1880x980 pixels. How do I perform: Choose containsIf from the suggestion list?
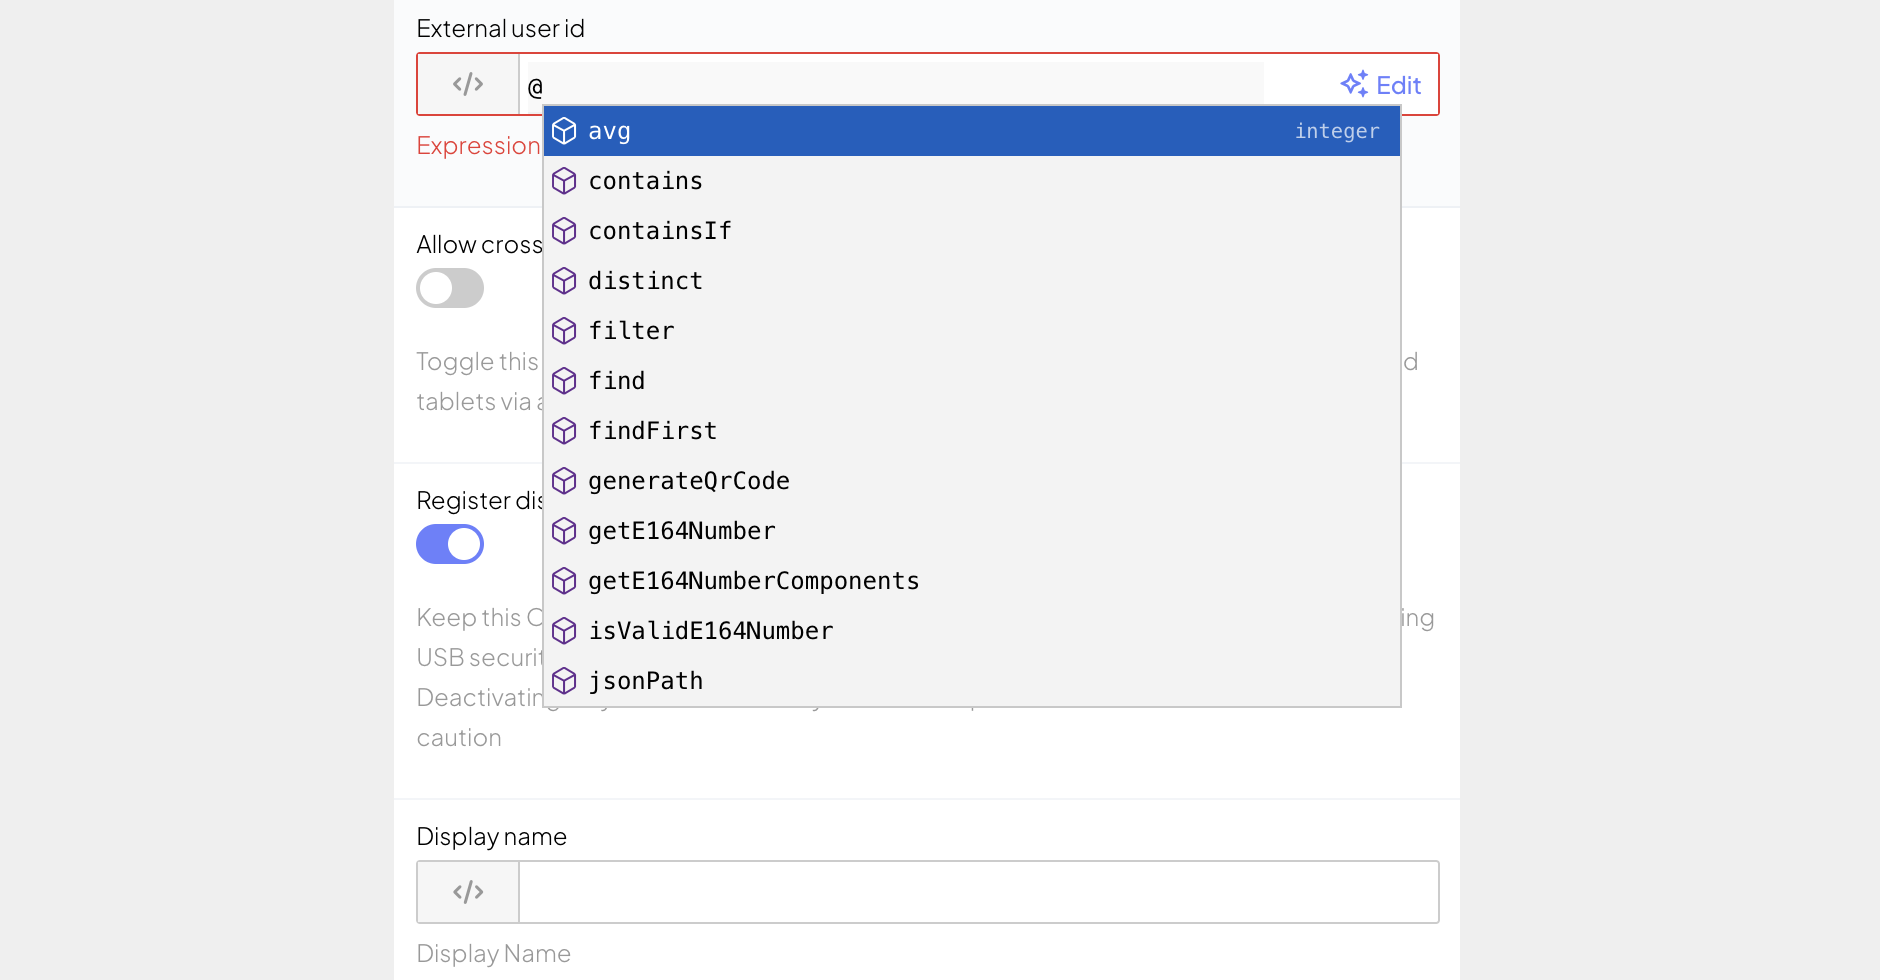pyautogui.click(x=660, y=231)
